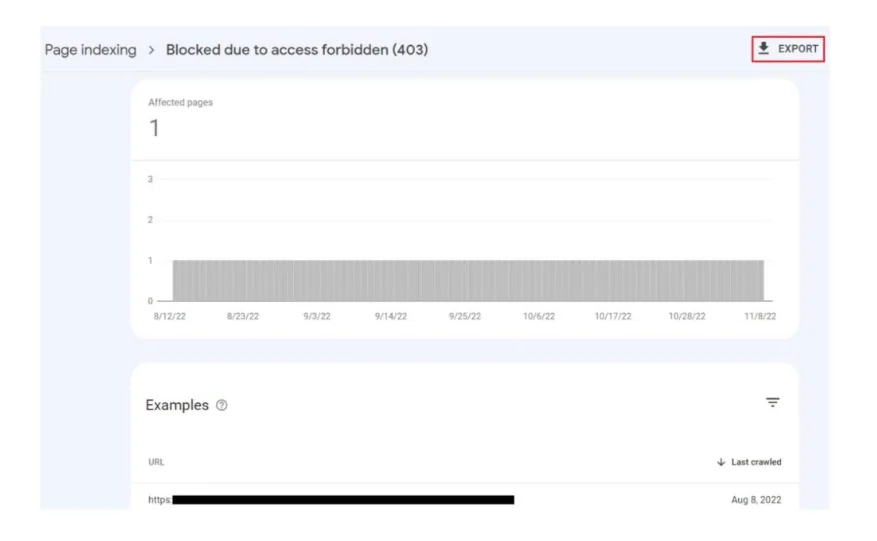Open the Examples help question-mark icon

coord(221,405)
